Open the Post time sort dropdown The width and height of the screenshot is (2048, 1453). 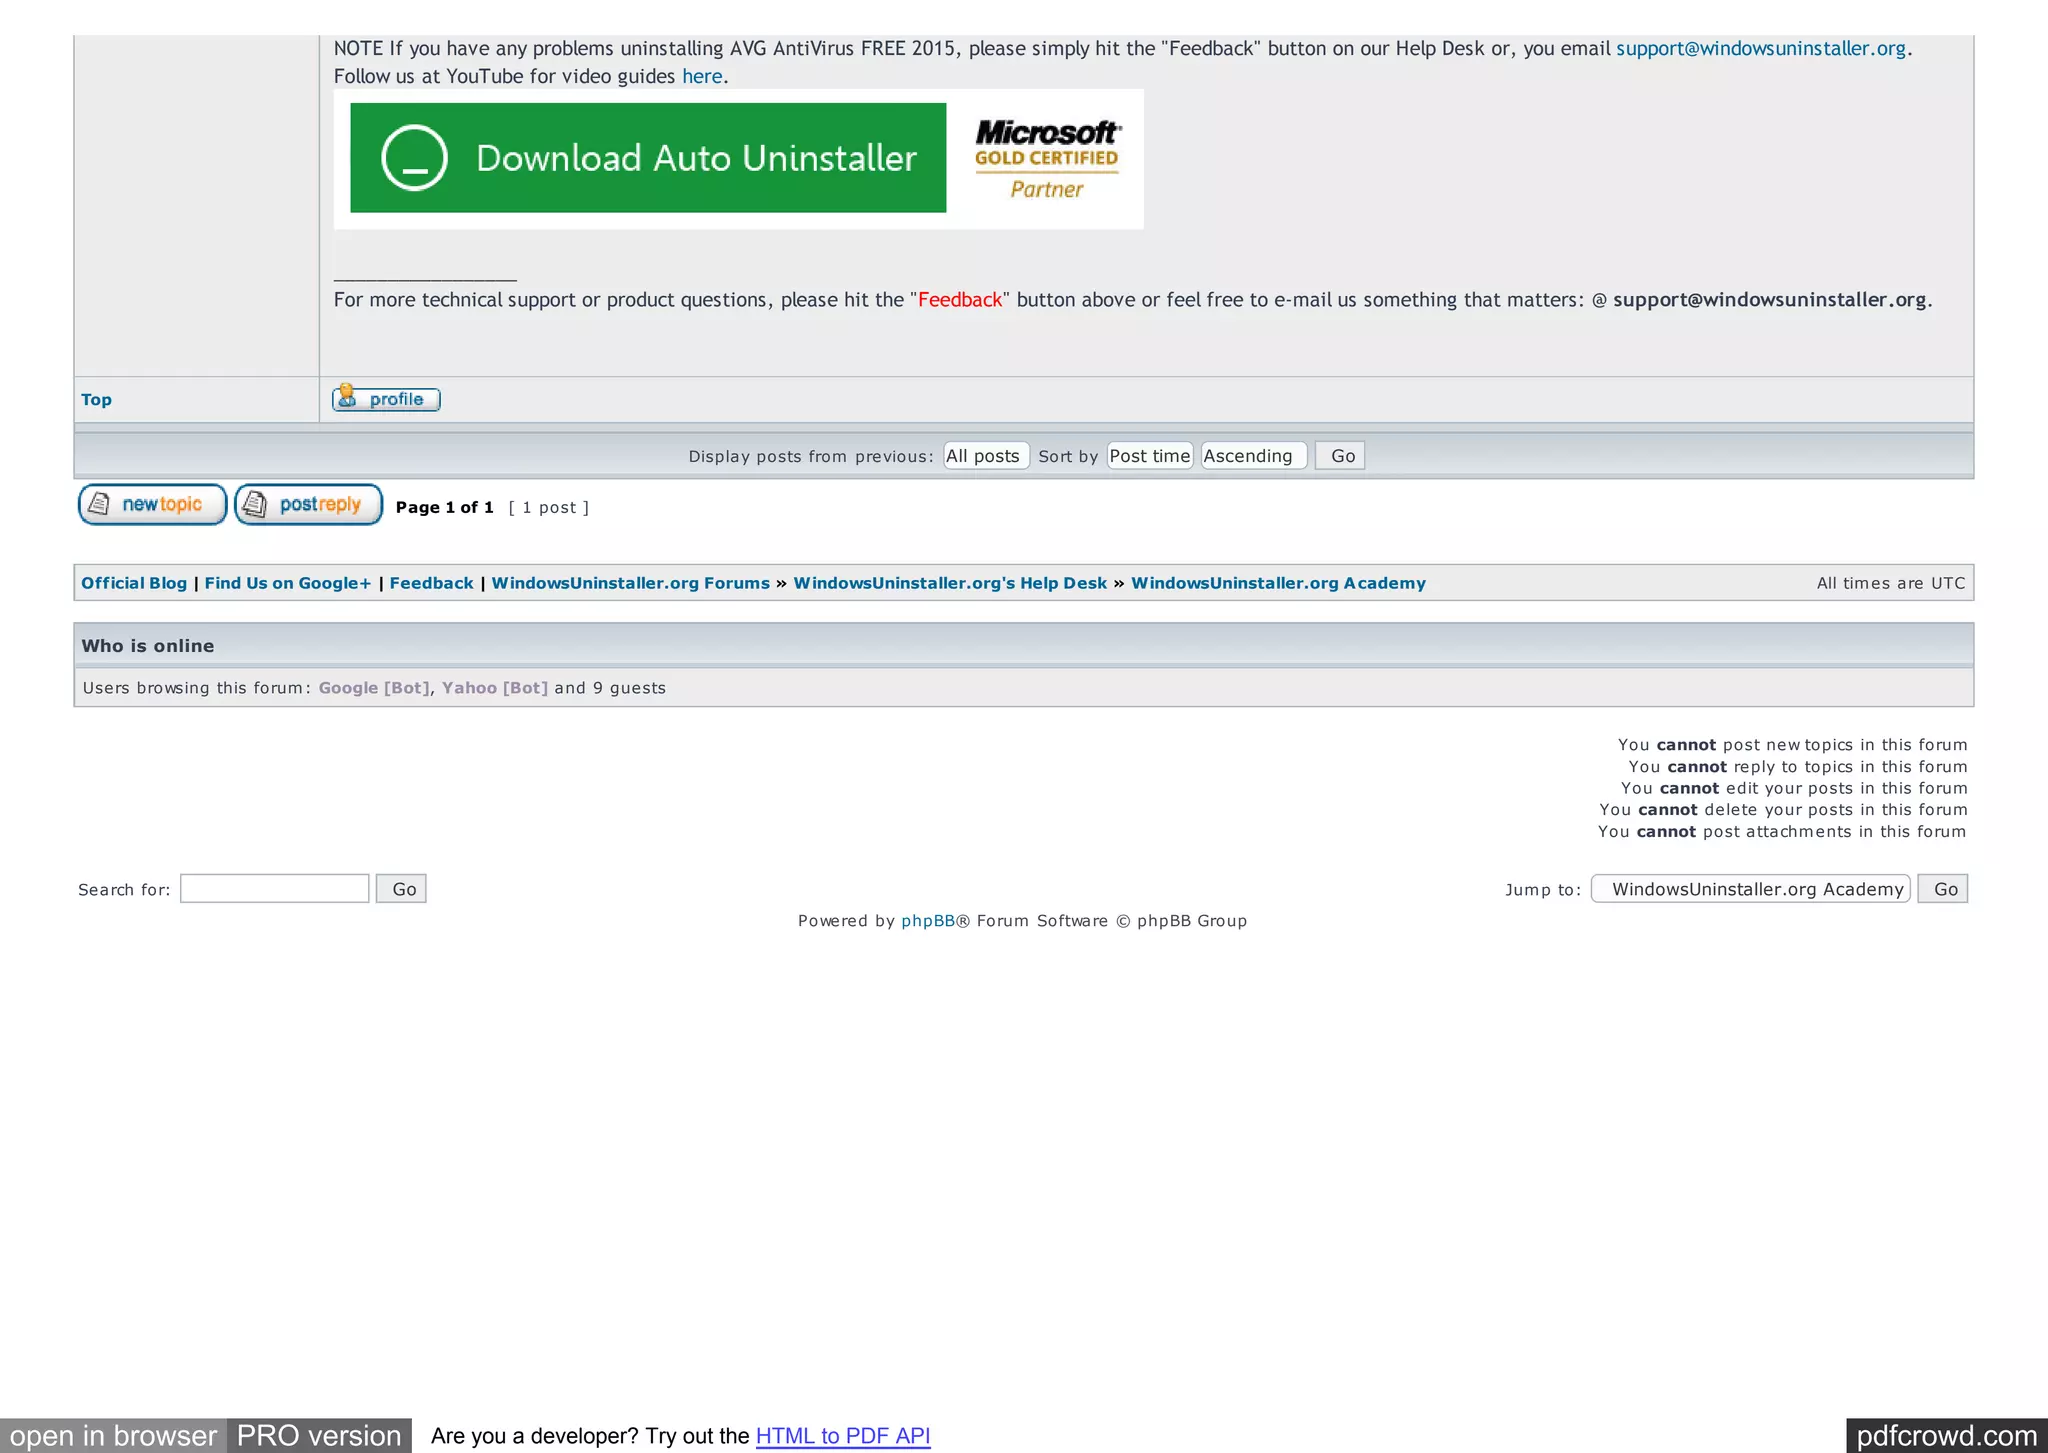tap(1149, 456)
